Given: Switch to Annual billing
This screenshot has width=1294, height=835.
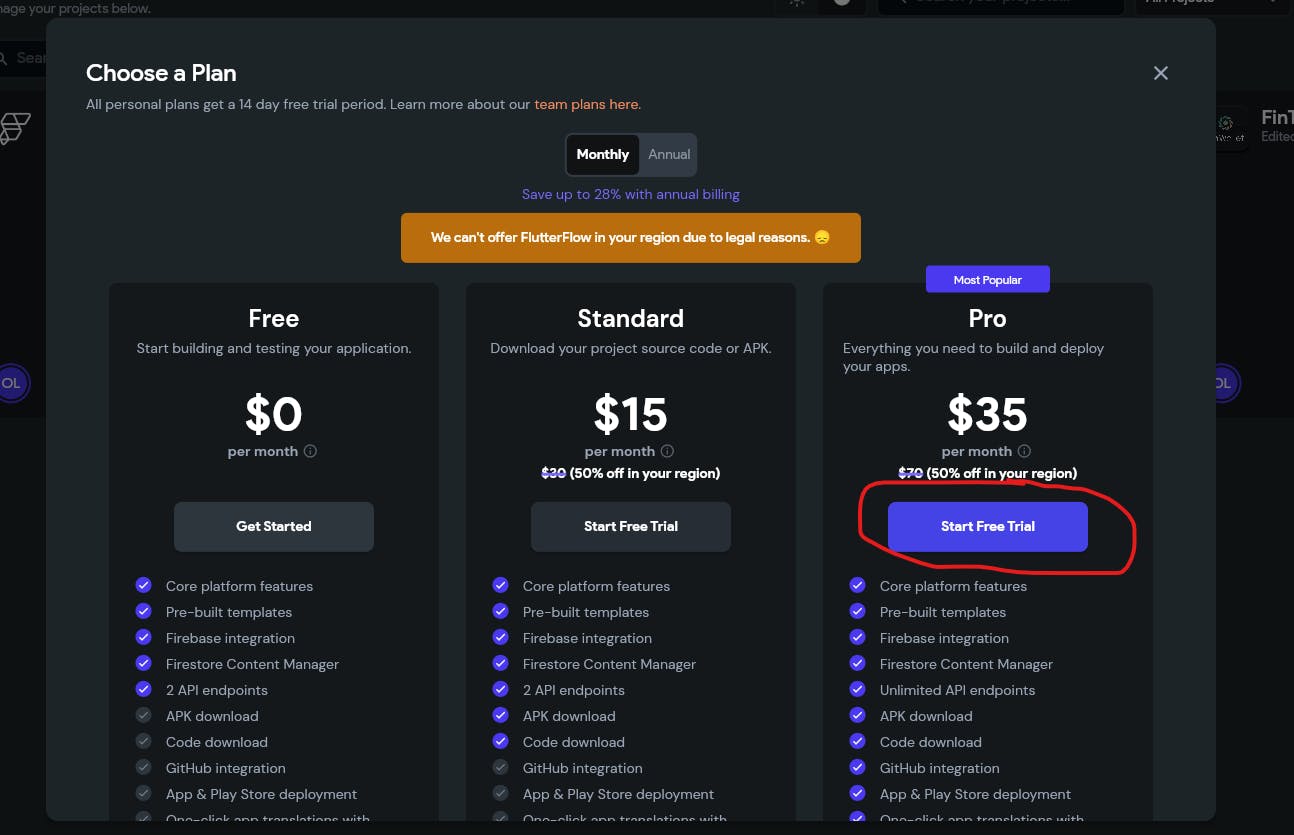Looking at the screenshot, I should (669, 155).
